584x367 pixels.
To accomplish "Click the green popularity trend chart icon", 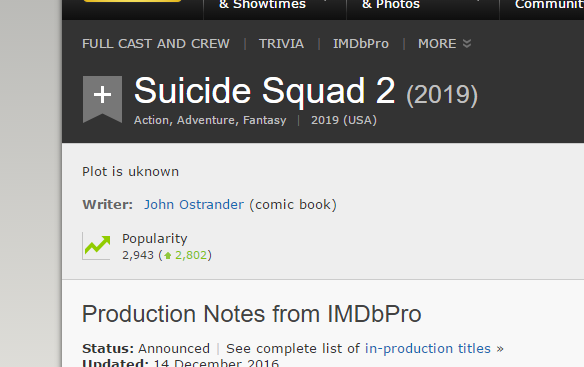I will (96, 246).
